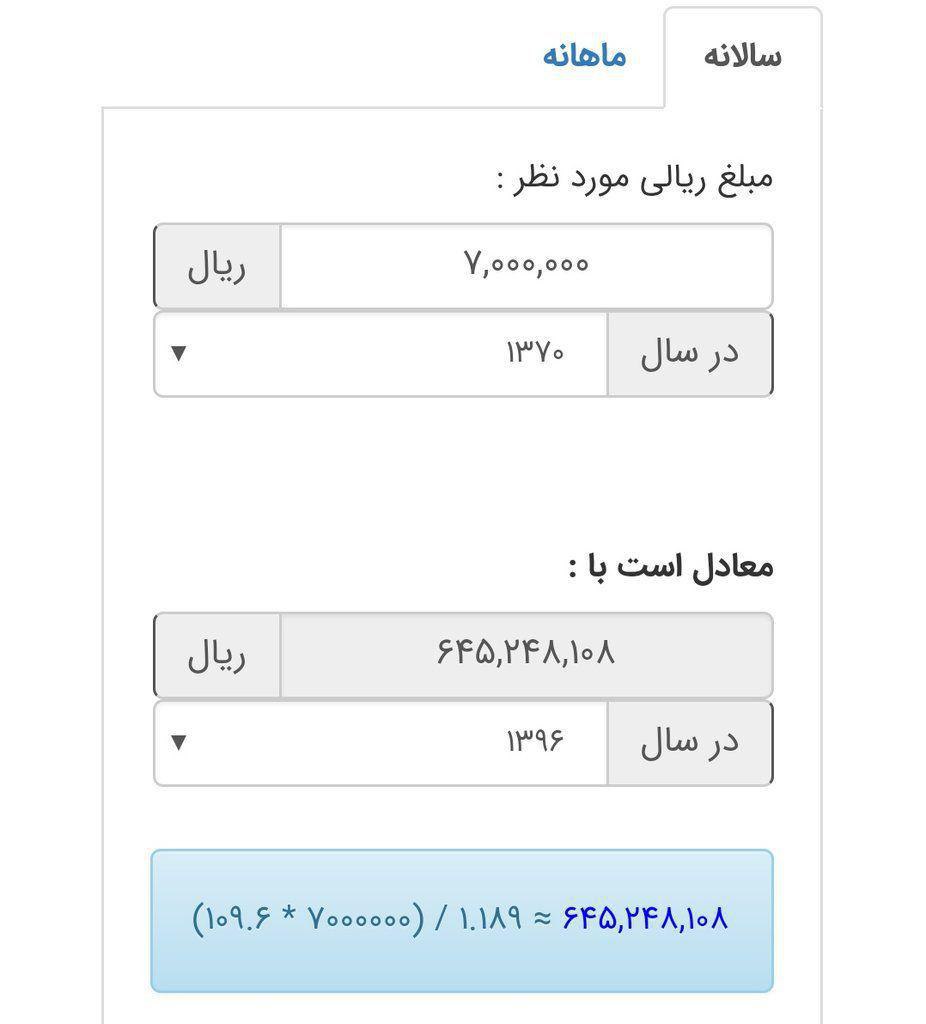
Task: Click the در سال label next to ۱۳۷۰
Action: [689, 354]
